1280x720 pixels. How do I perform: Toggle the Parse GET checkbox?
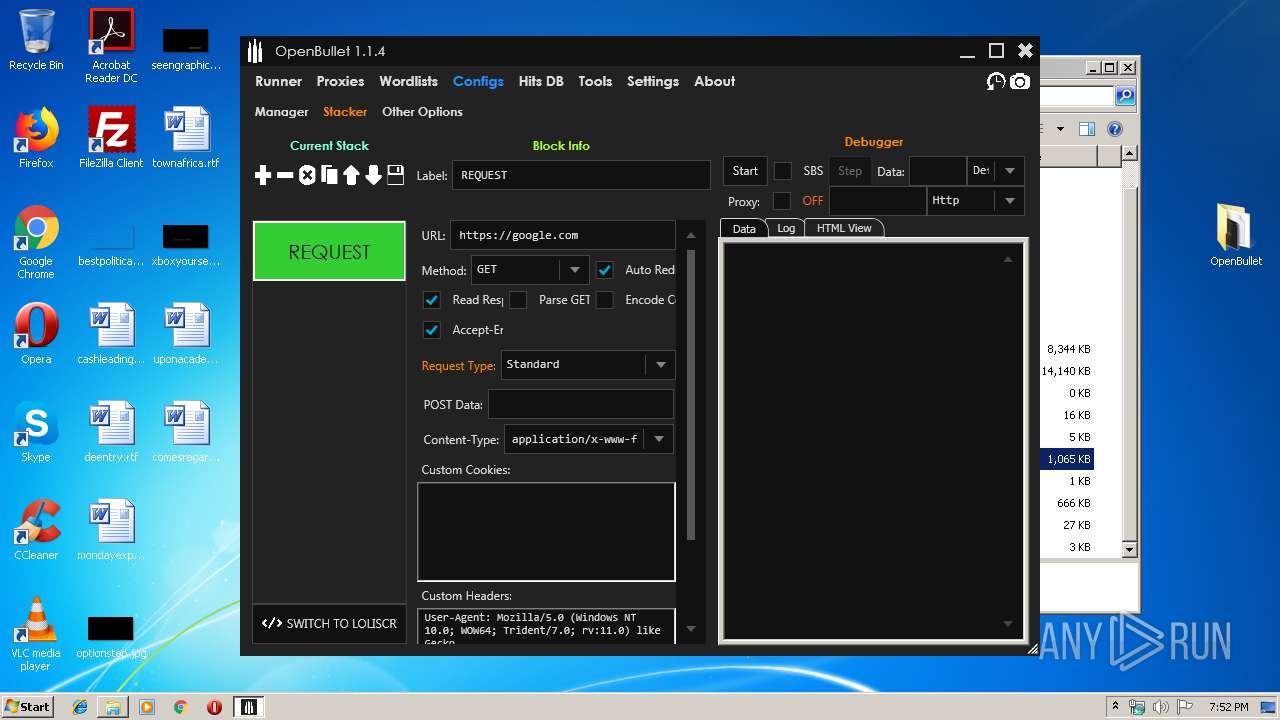coord(518,300)
